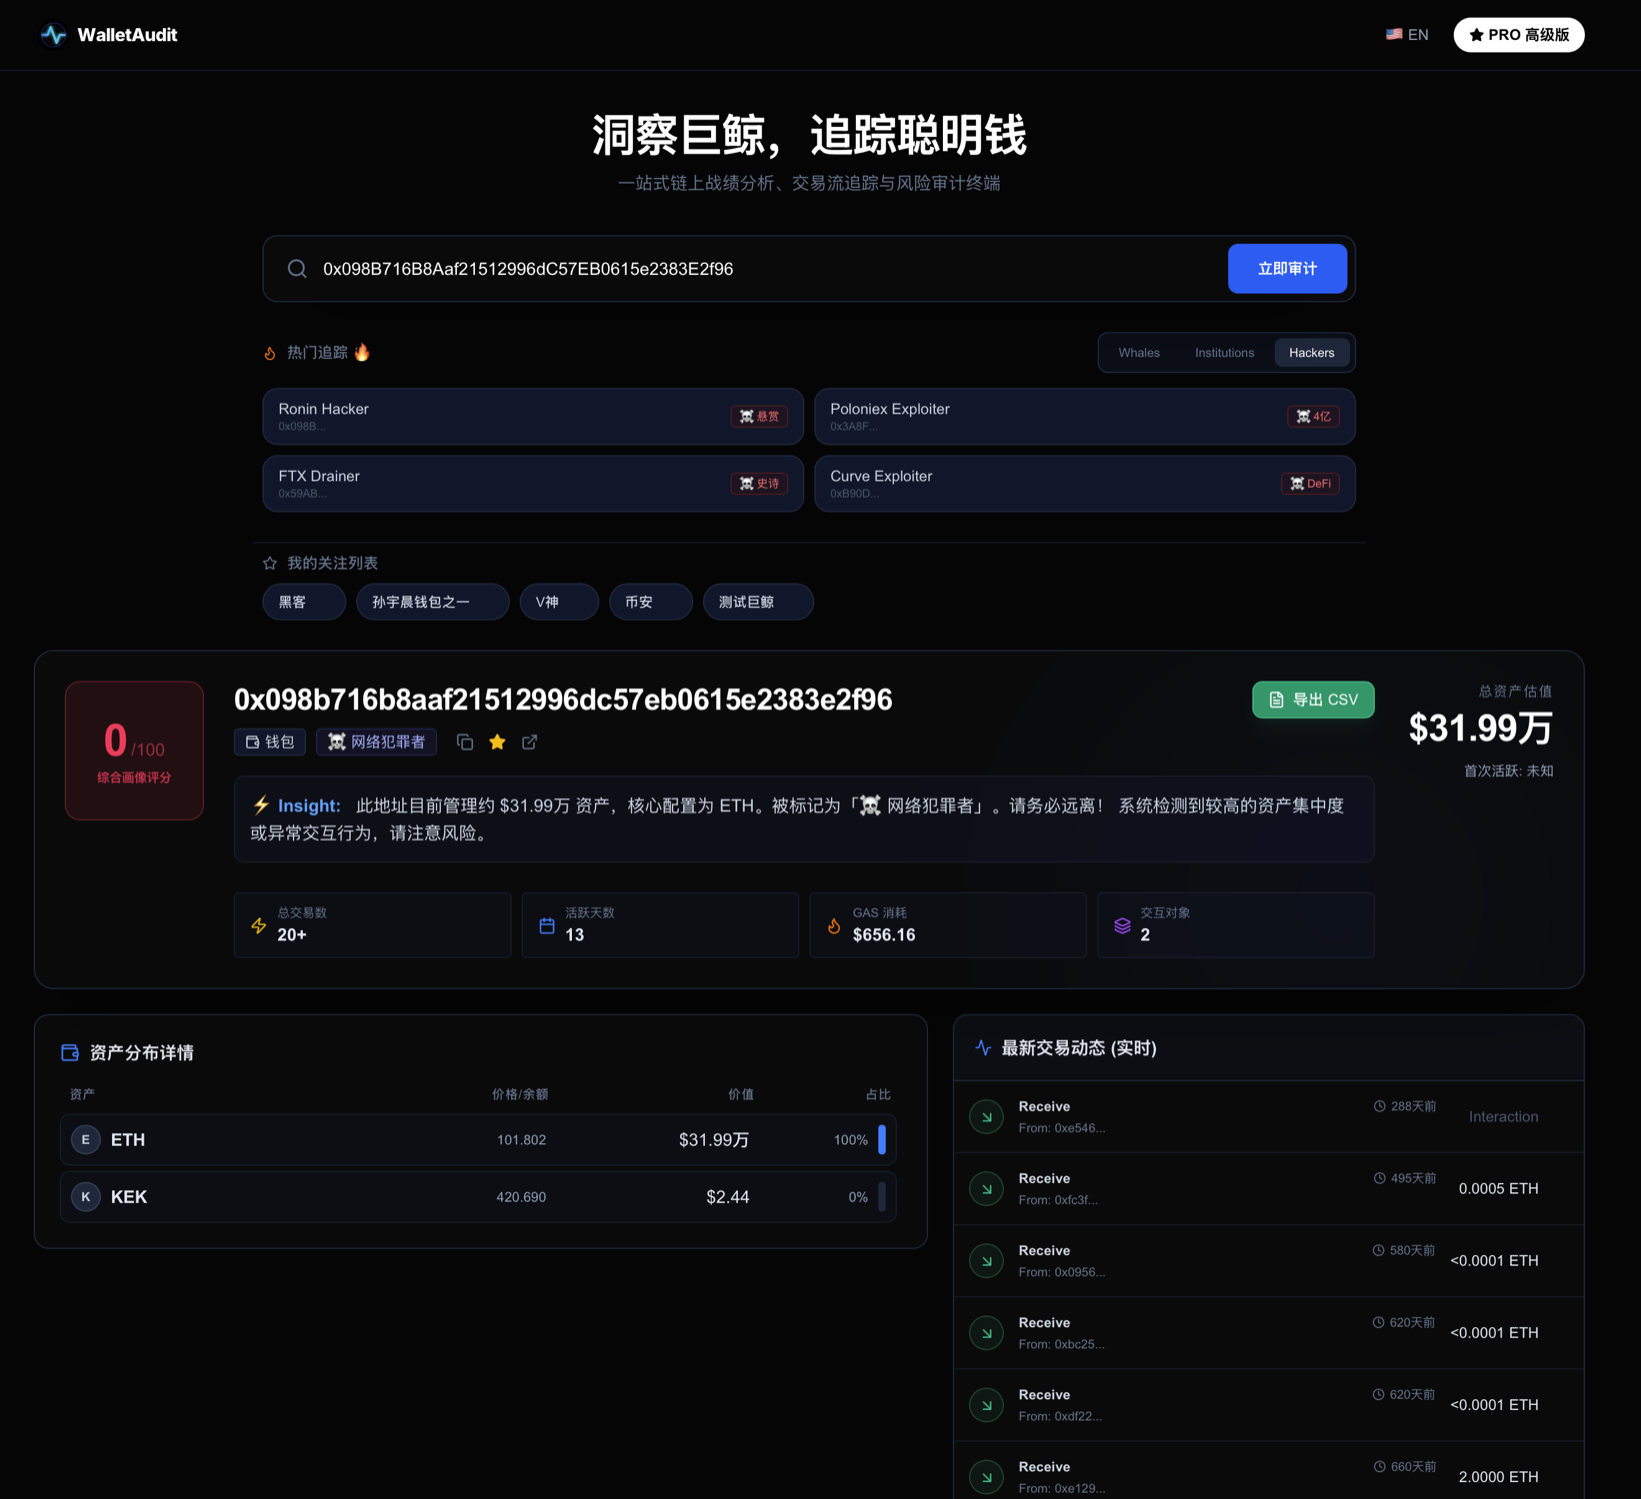
Task: Click the KEK balance 420.690
Action: point(521,1197)
